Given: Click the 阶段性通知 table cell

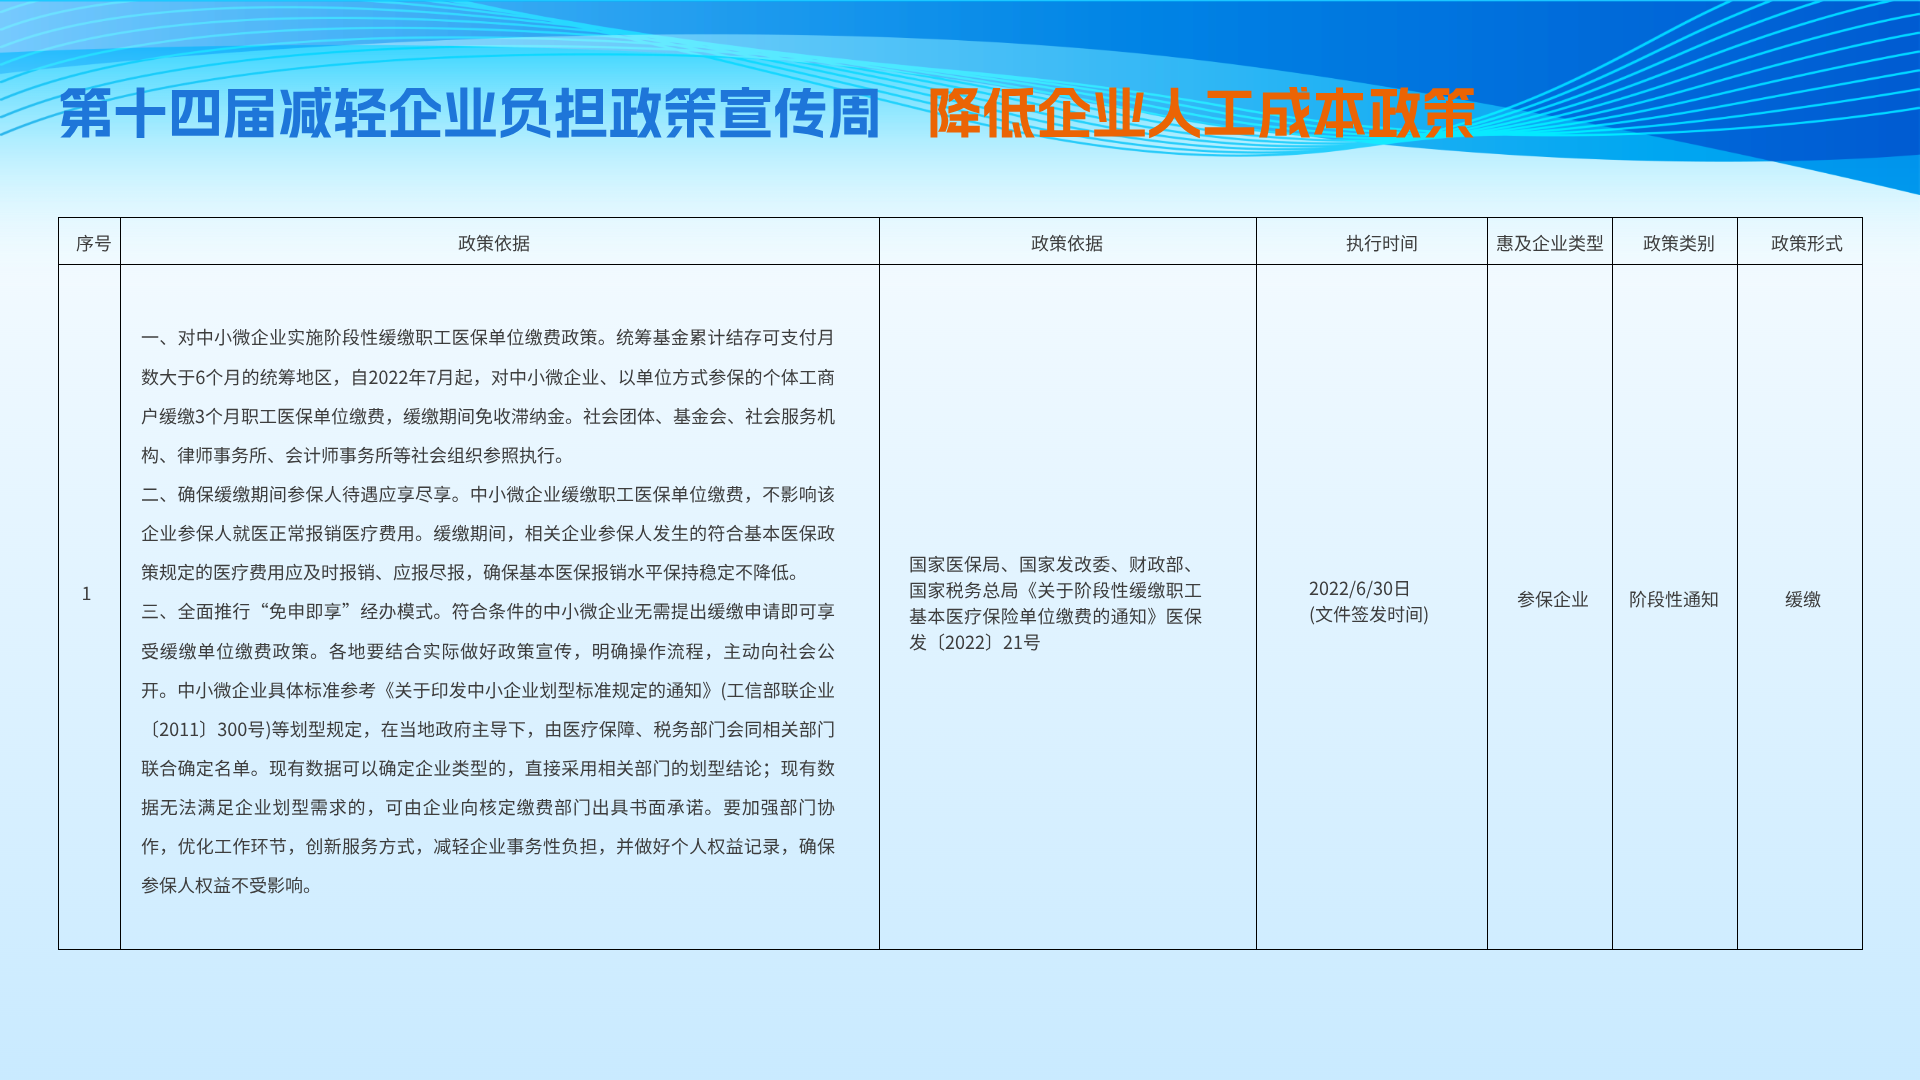Looking at the screenshot, I should coord(1673,599).
